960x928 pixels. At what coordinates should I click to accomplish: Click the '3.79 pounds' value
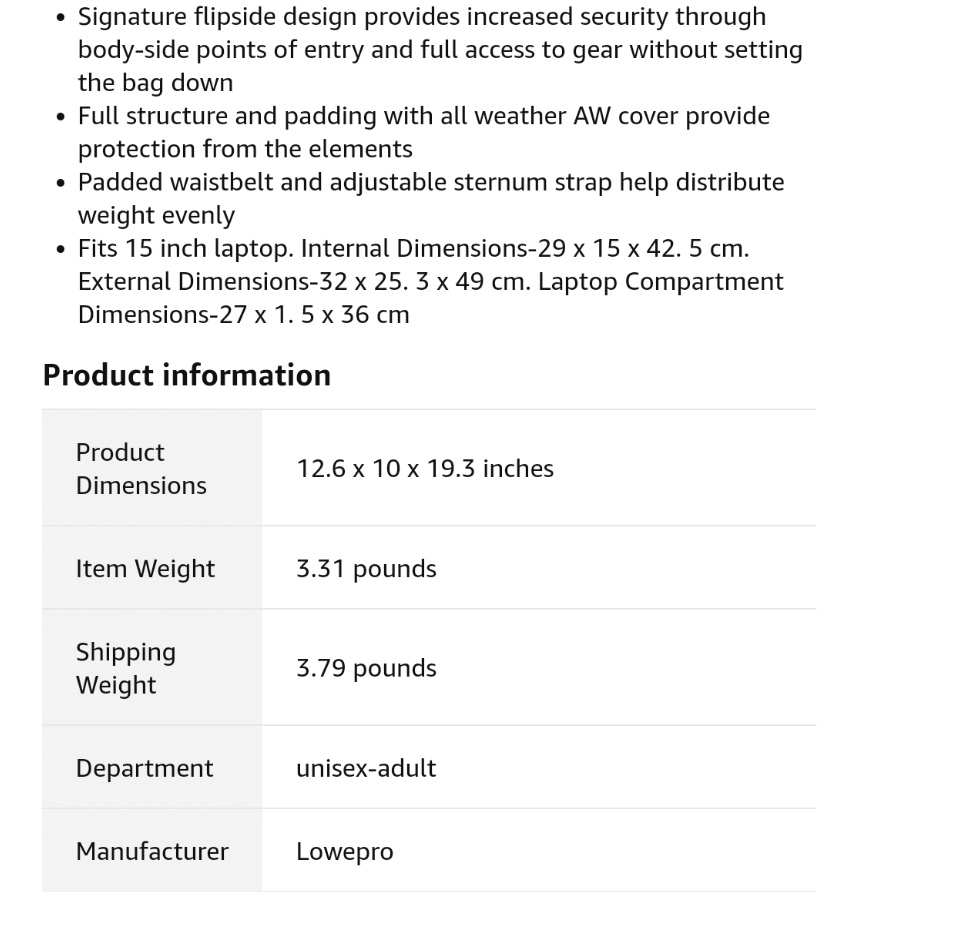366,668
